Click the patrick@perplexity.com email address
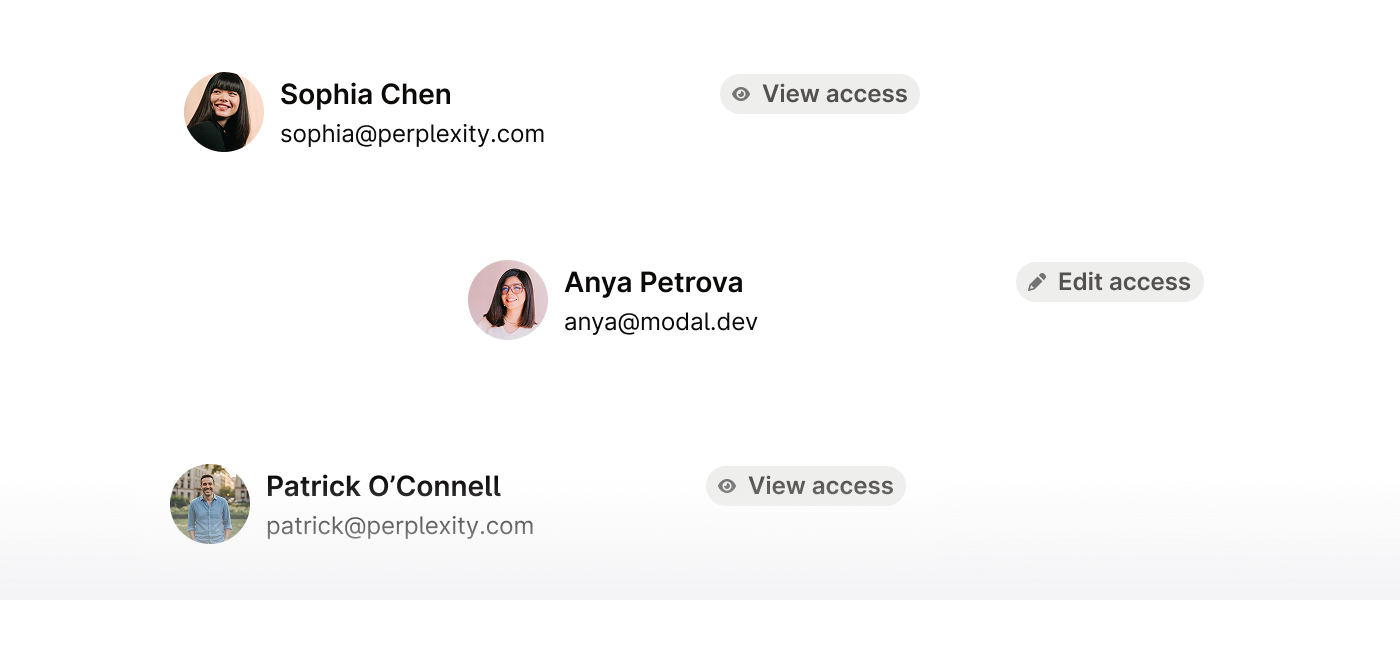 400,526
